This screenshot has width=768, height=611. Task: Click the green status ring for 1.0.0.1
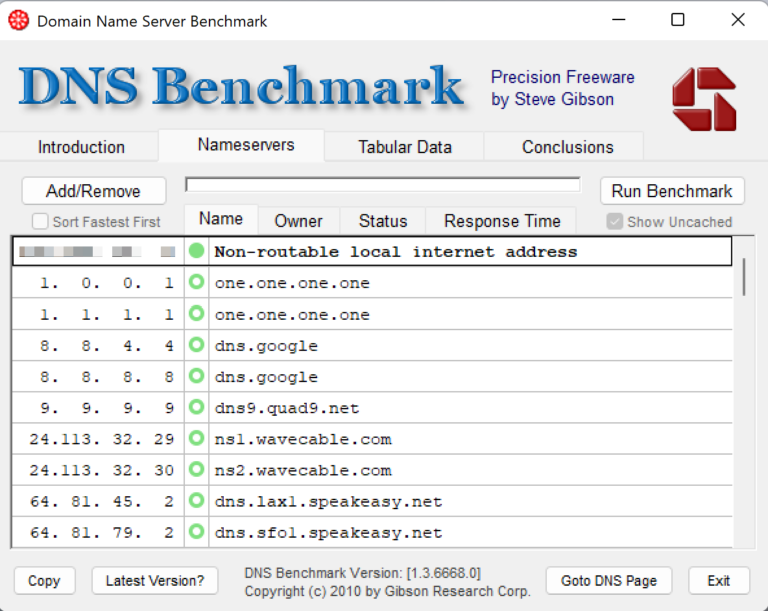click(196, 282)
